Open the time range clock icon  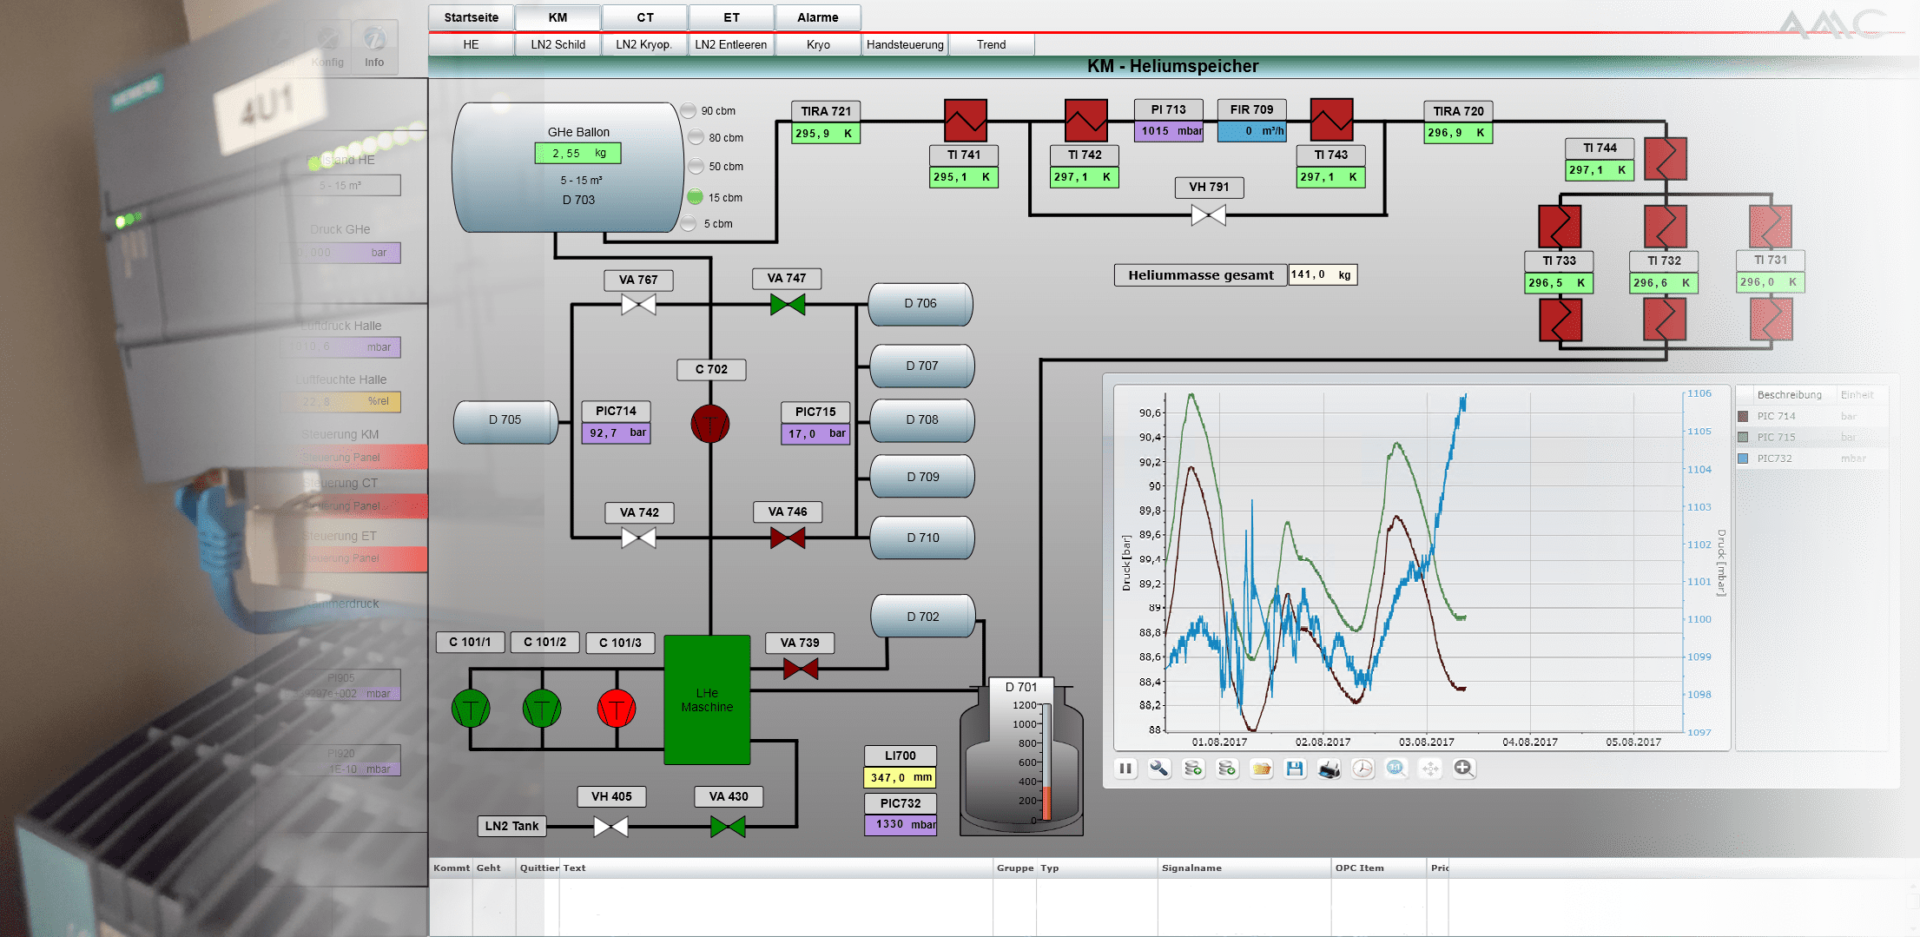point(1363,768)
